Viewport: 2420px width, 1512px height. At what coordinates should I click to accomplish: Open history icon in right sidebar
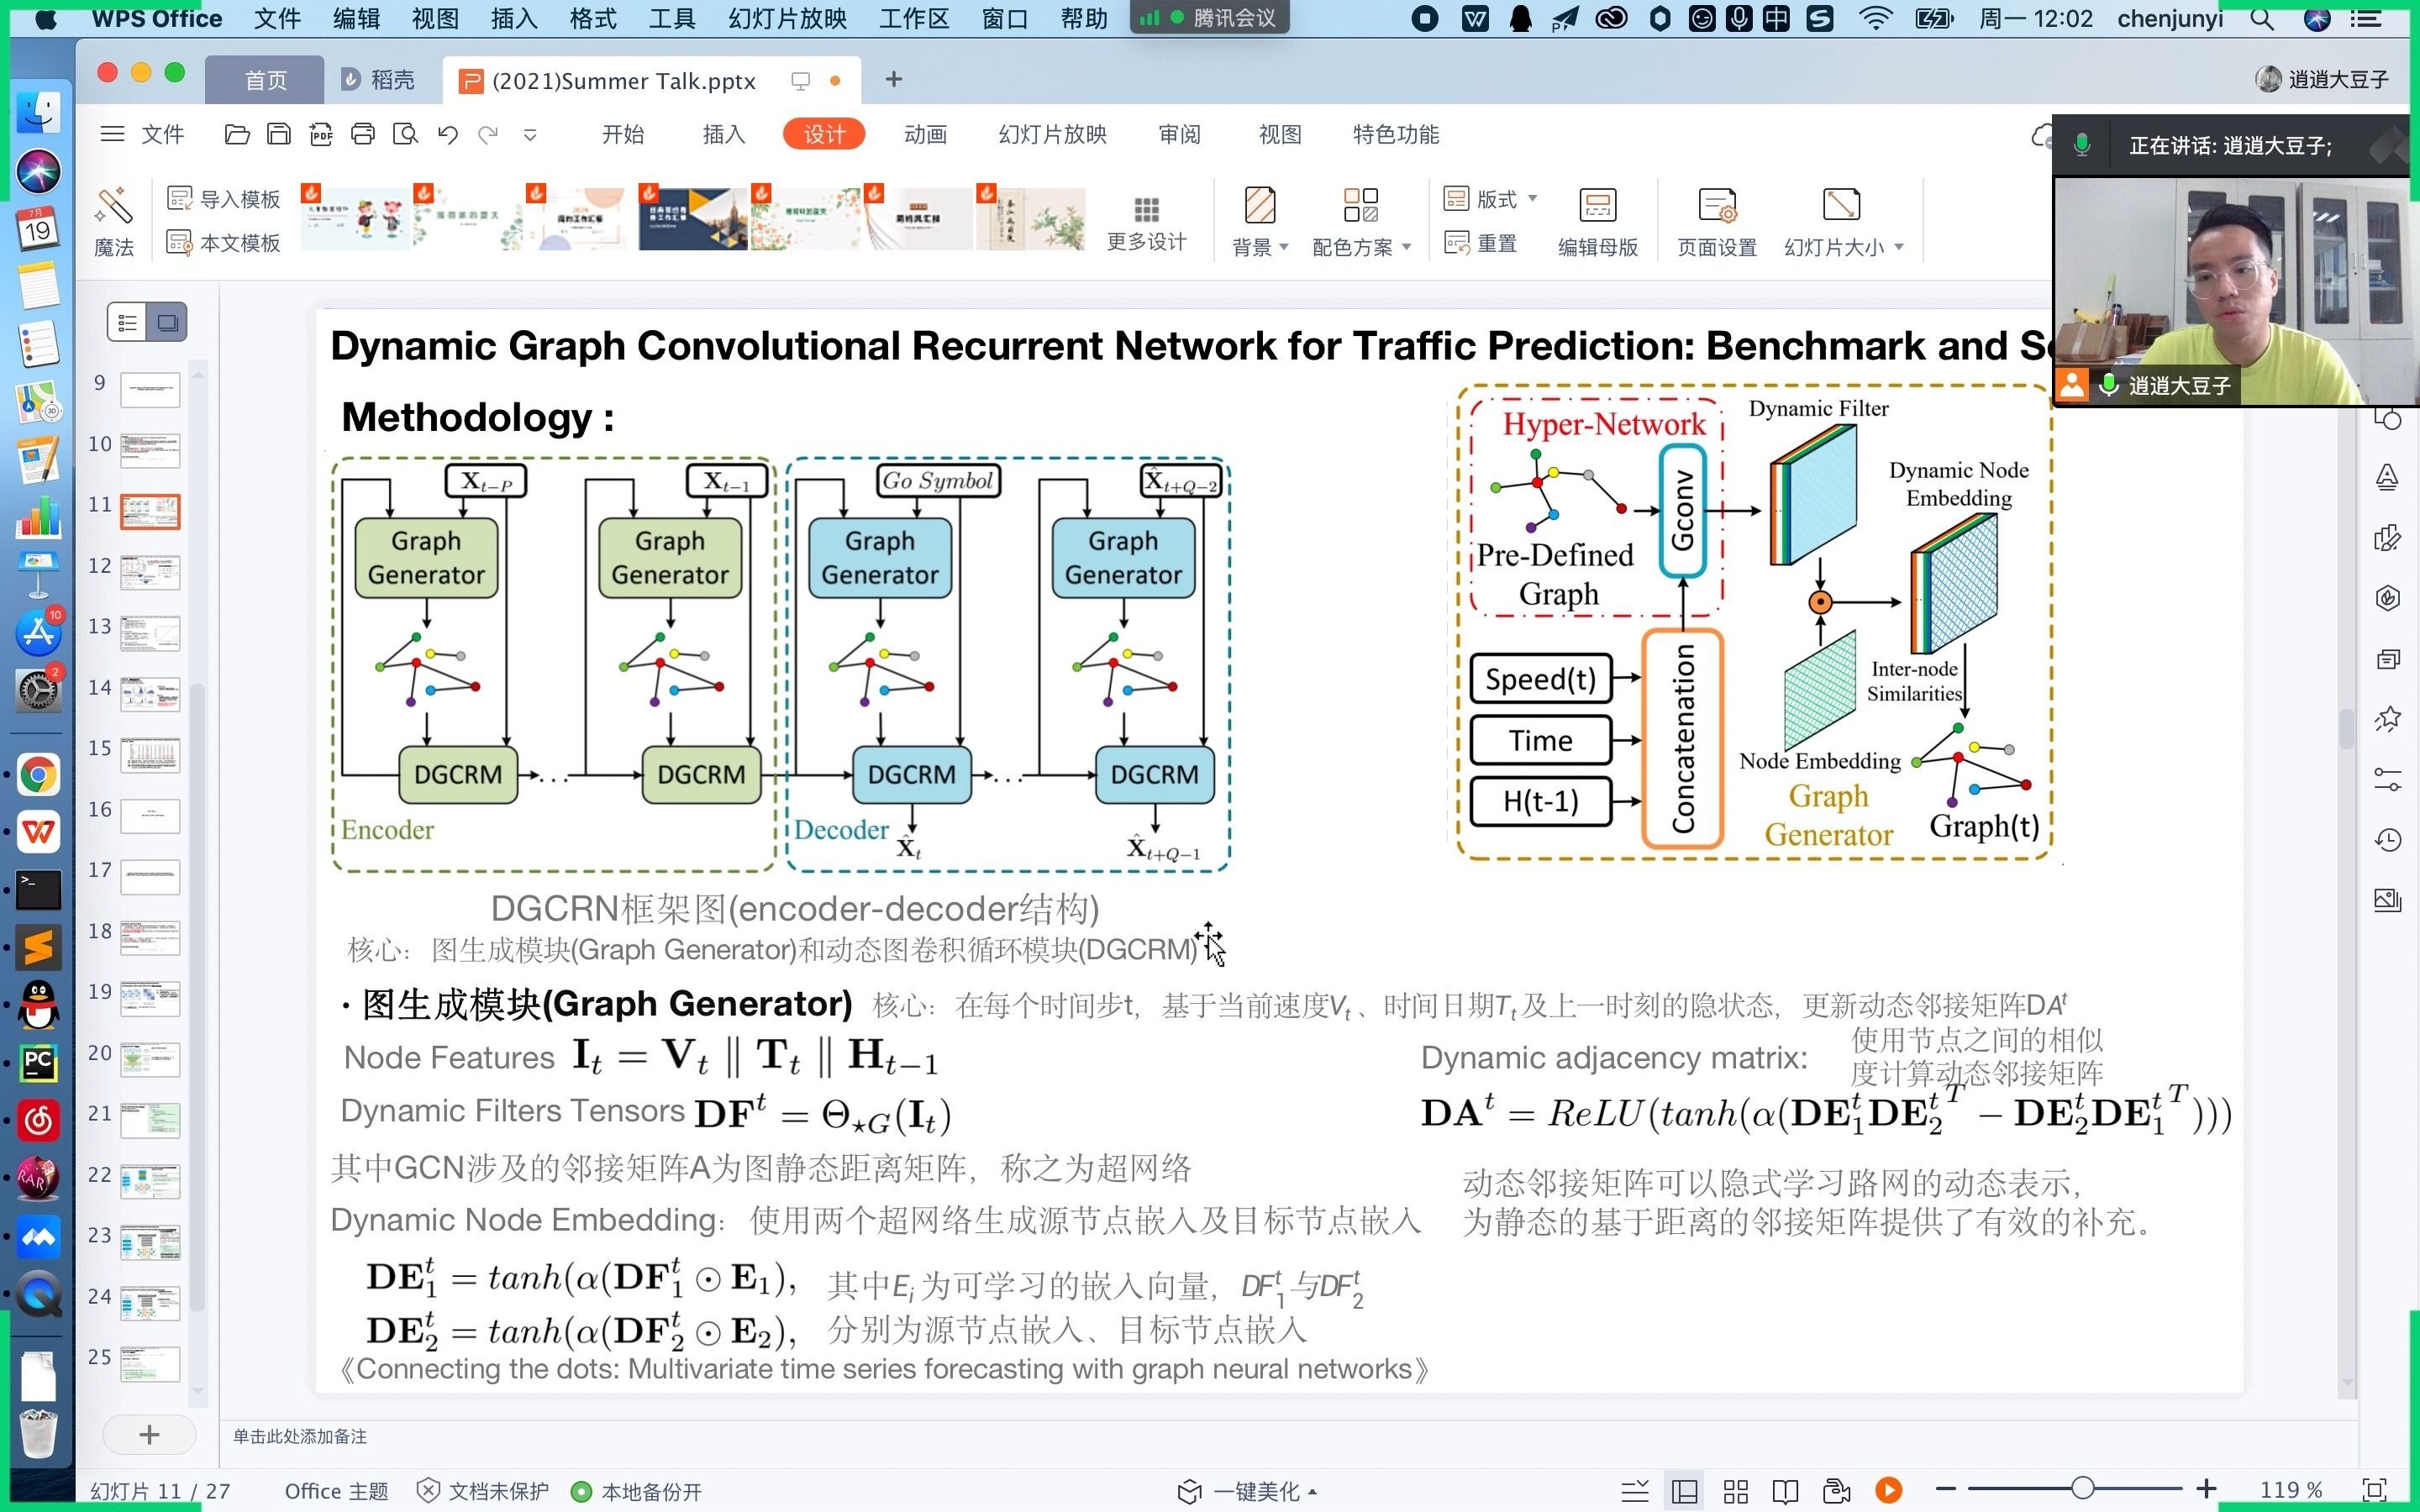coord(2388,839)
